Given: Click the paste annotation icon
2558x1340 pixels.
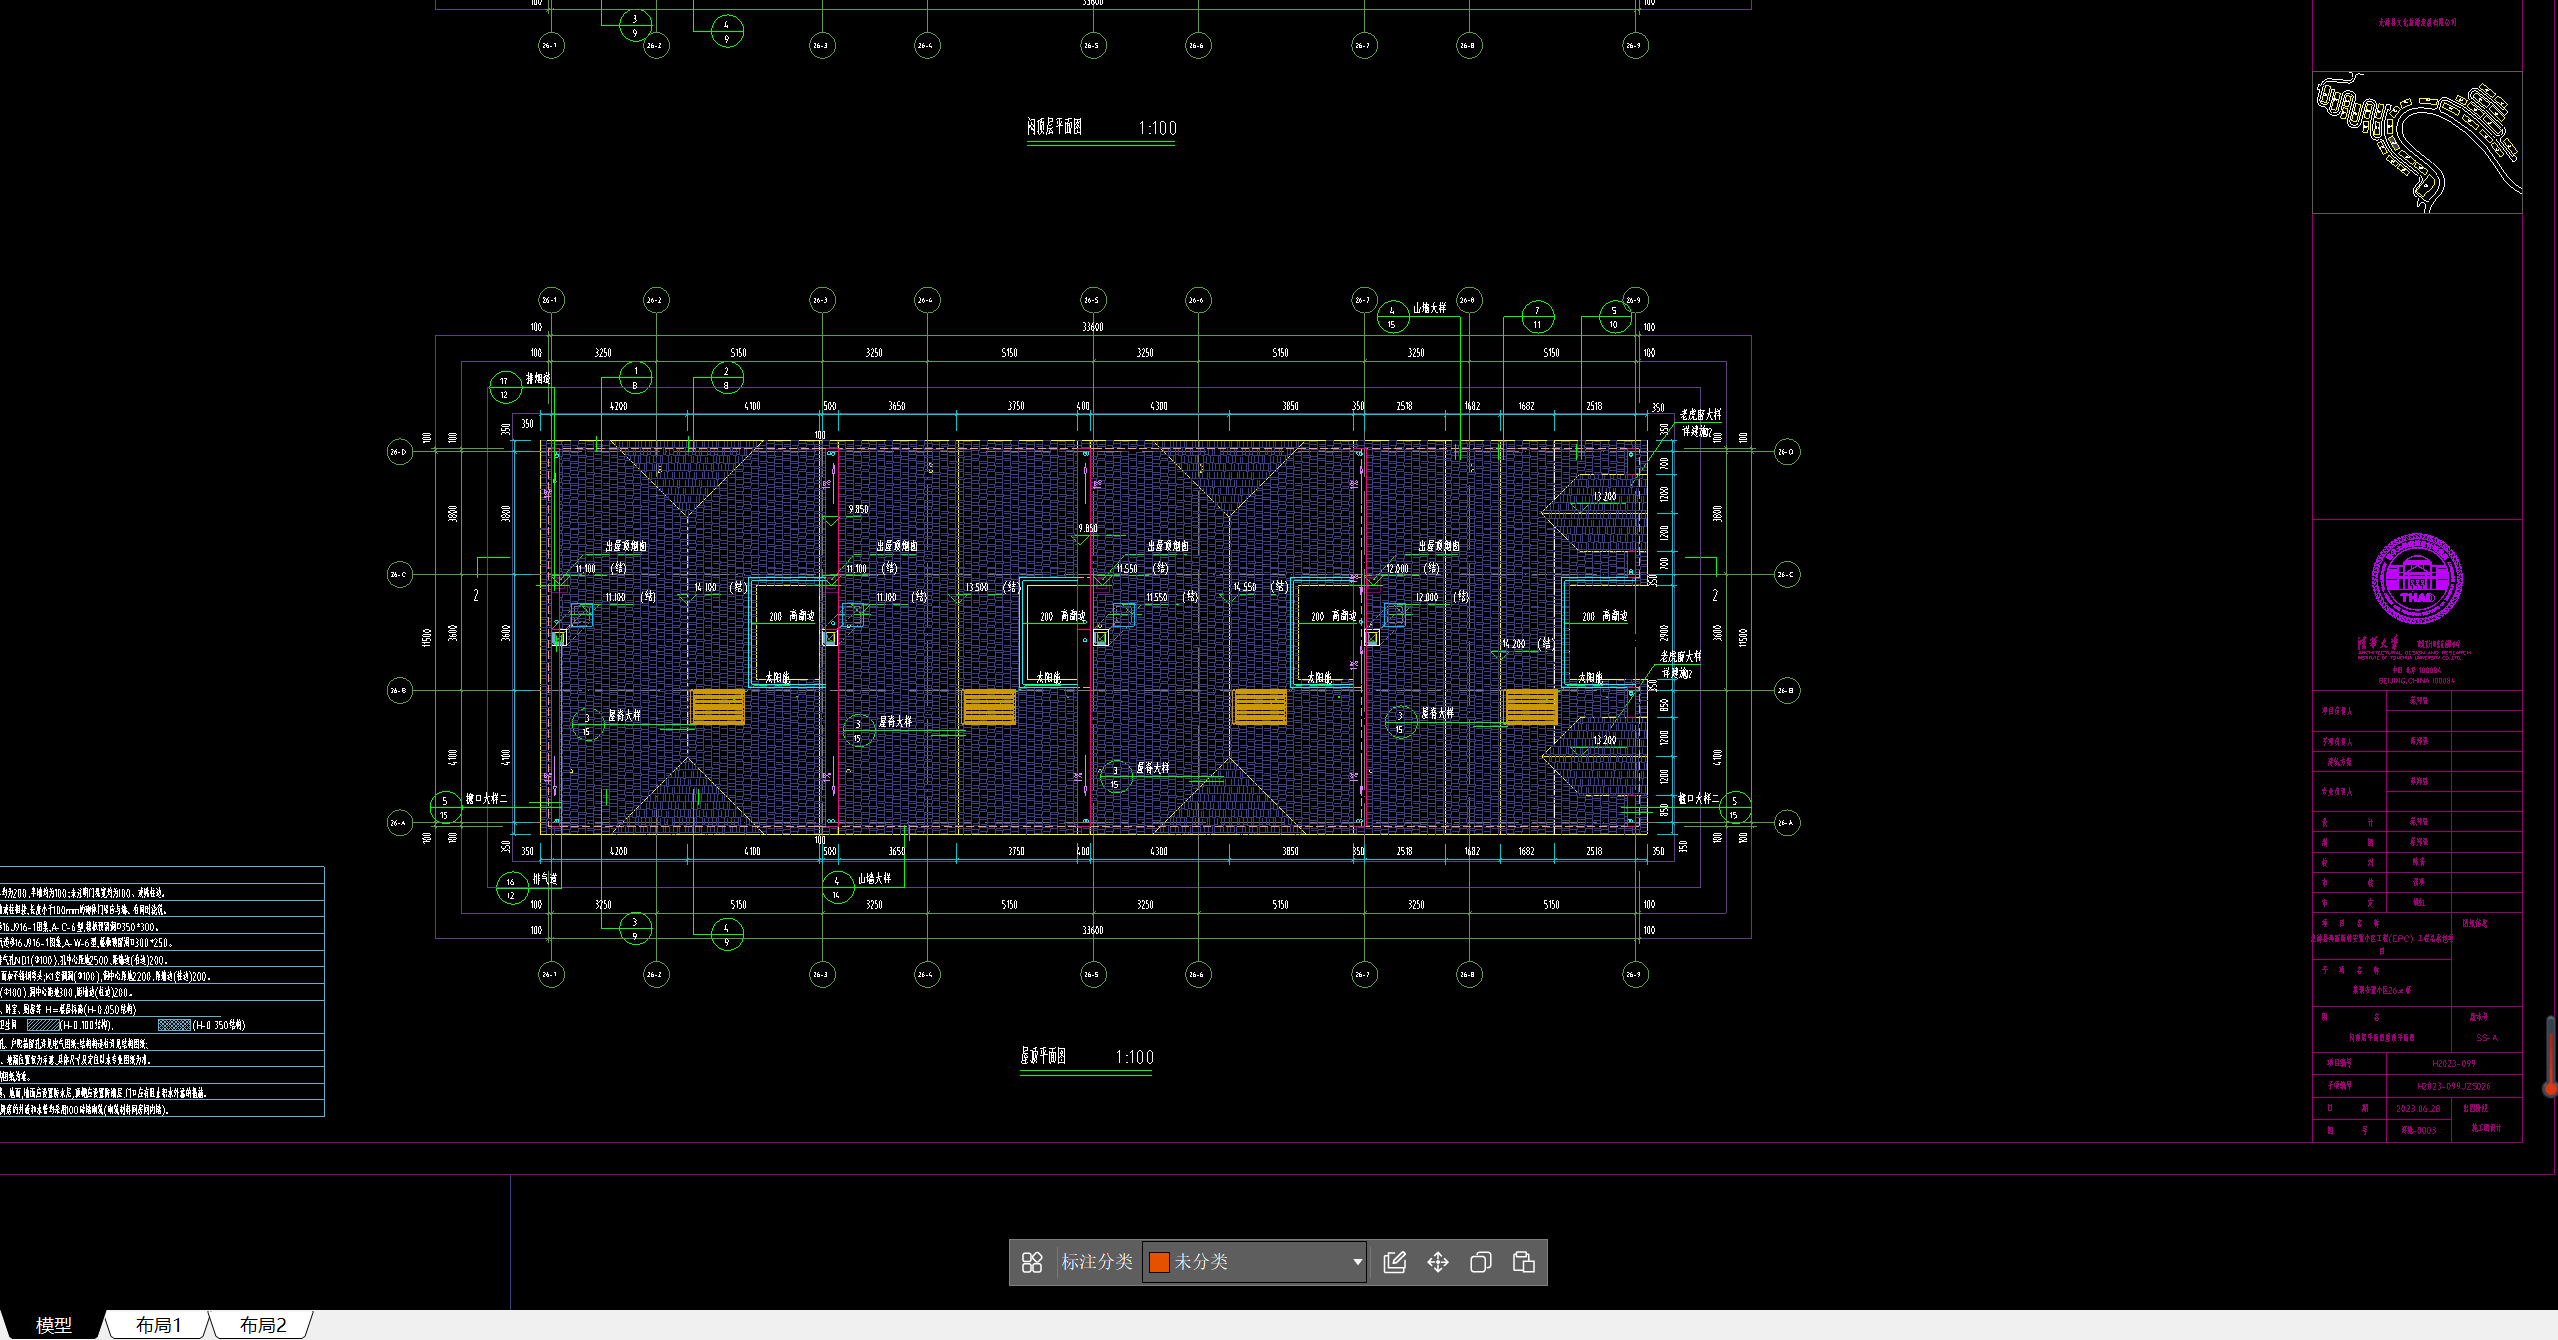Looking at the screenshot, I should coord(1523,1262).
